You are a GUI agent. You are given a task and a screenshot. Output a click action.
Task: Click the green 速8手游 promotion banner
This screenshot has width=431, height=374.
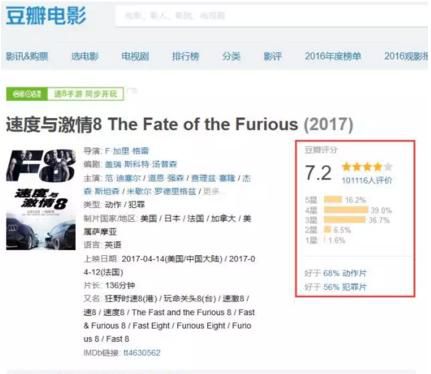[x=65, y=94]
